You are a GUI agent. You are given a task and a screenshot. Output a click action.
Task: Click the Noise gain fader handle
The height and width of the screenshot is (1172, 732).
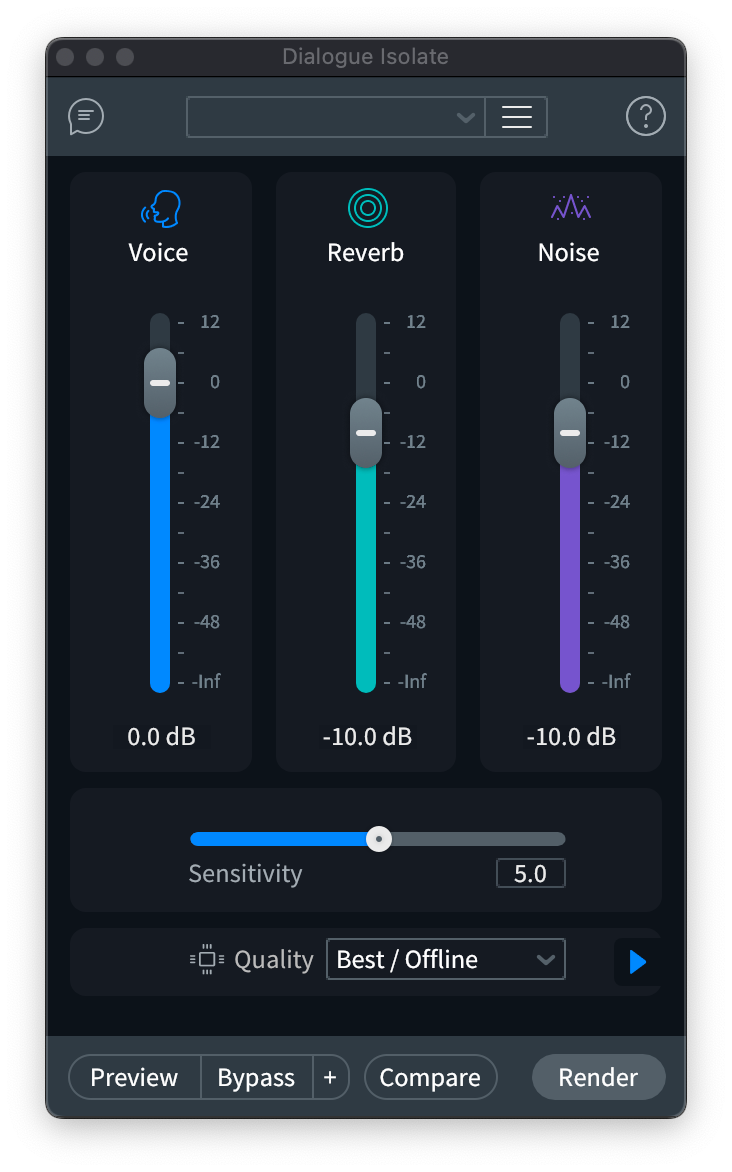pyautogui.click(x=570, y=433)
